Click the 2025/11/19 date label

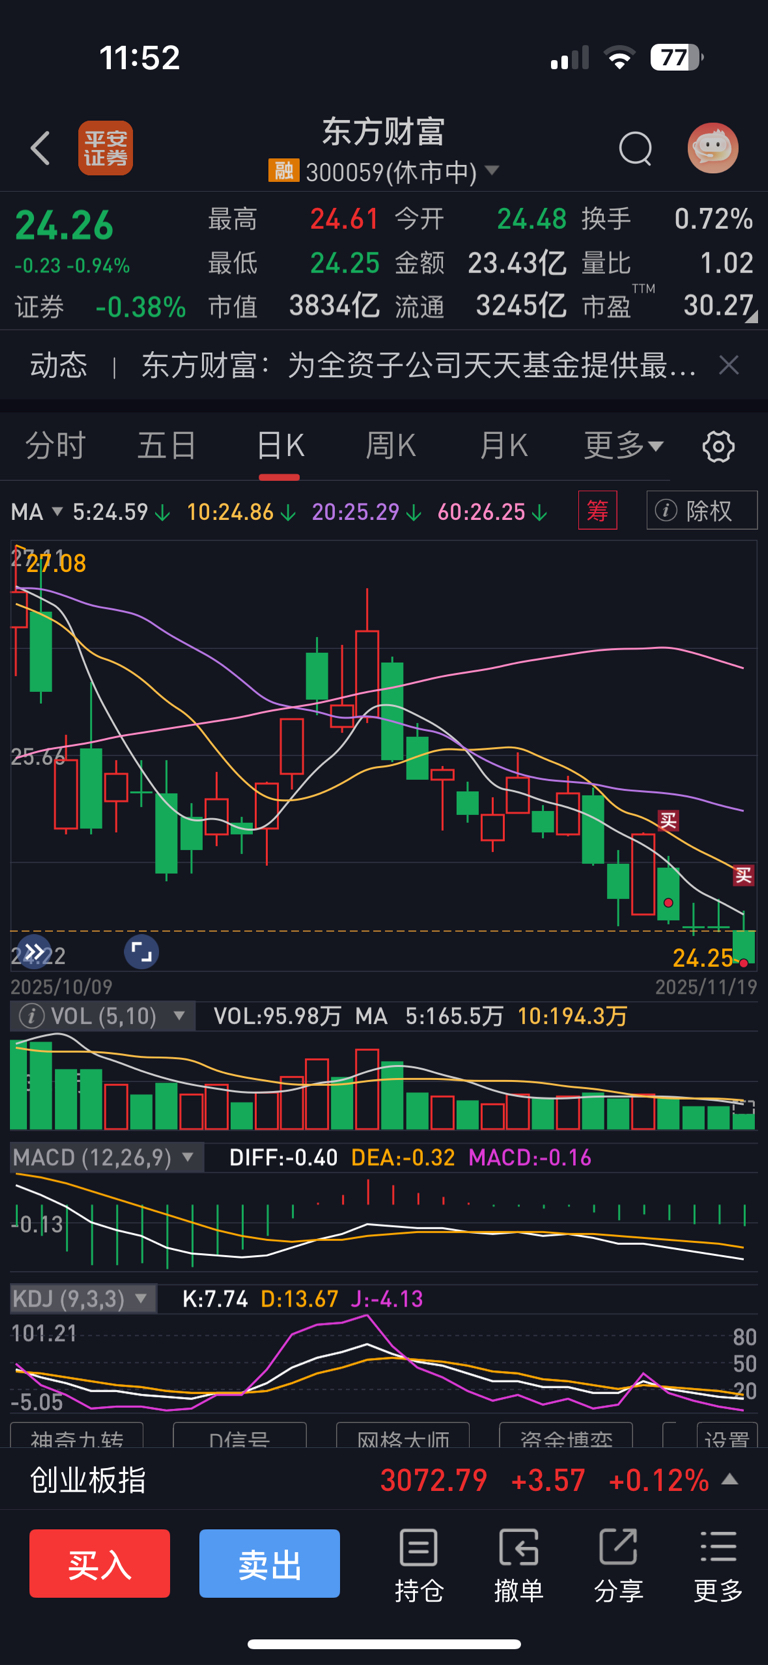point(706,987)
